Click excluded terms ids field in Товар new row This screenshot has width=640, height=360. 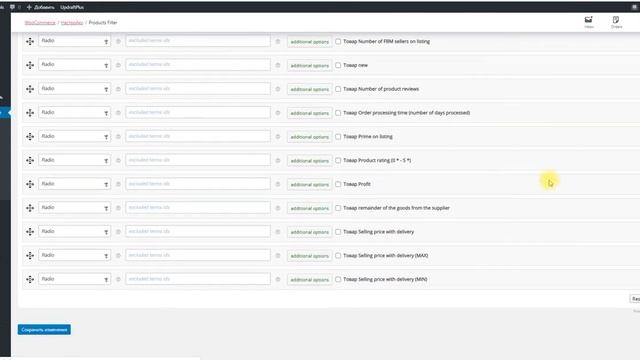tap(198, 64)
